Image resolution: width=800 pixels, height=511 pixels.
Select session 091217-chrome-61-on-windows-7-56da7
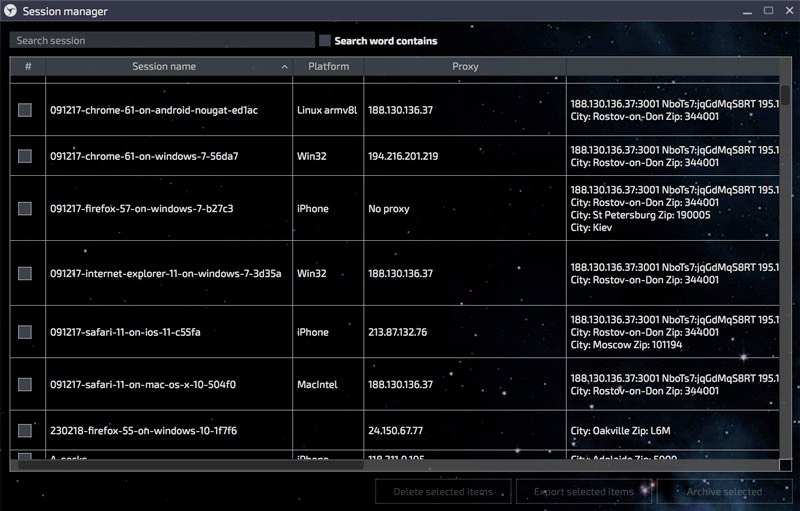pyautogui.click(x=144, y=156)
